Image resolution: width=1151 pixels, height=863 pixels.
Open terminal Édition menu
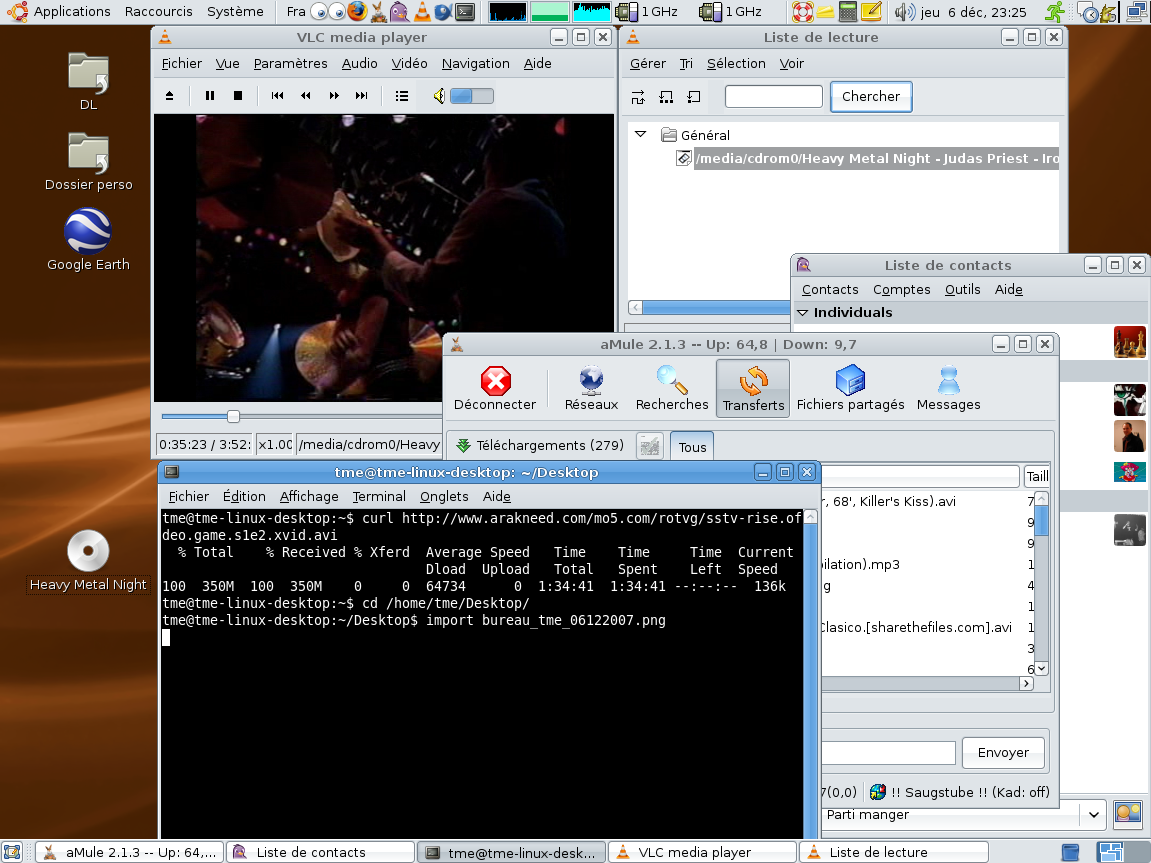(x=244, y=496)
